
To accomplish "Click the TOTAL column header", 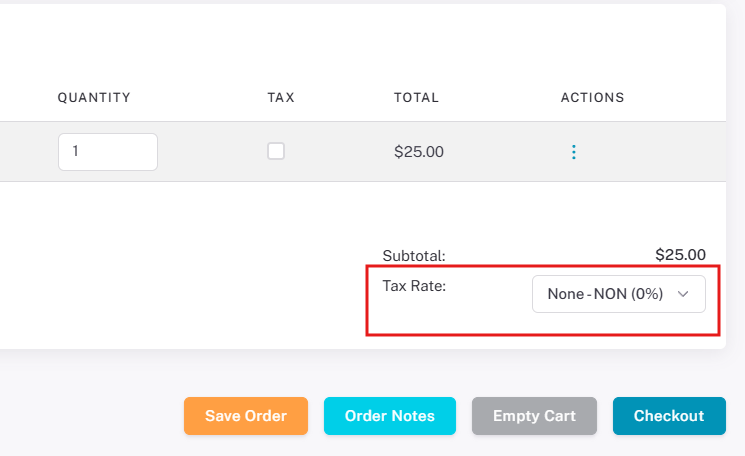I will [416, 97].
